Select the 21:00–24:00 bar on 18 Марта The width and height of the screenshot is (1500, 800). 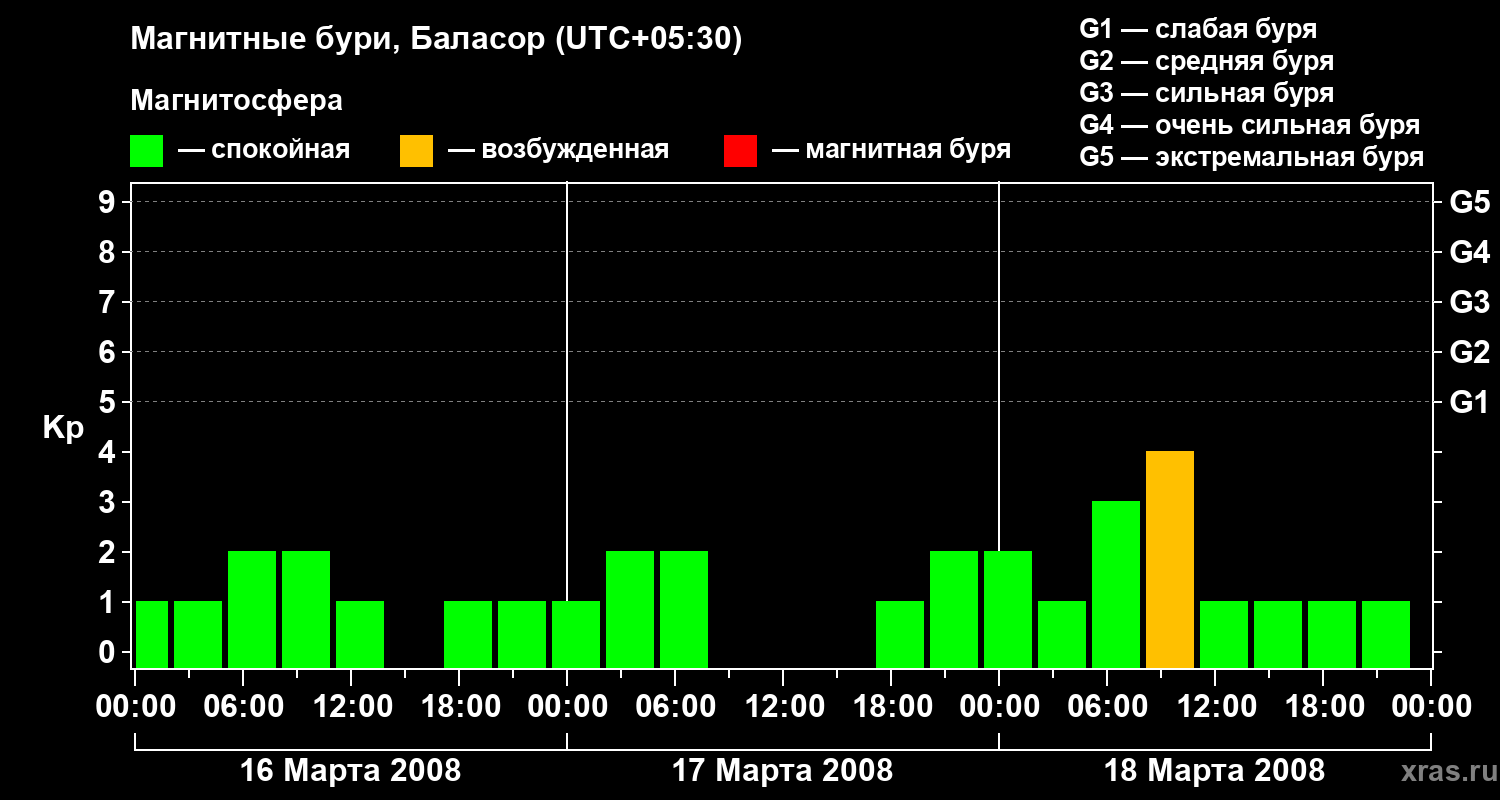pyautogui.click(x=1386, y=635)
